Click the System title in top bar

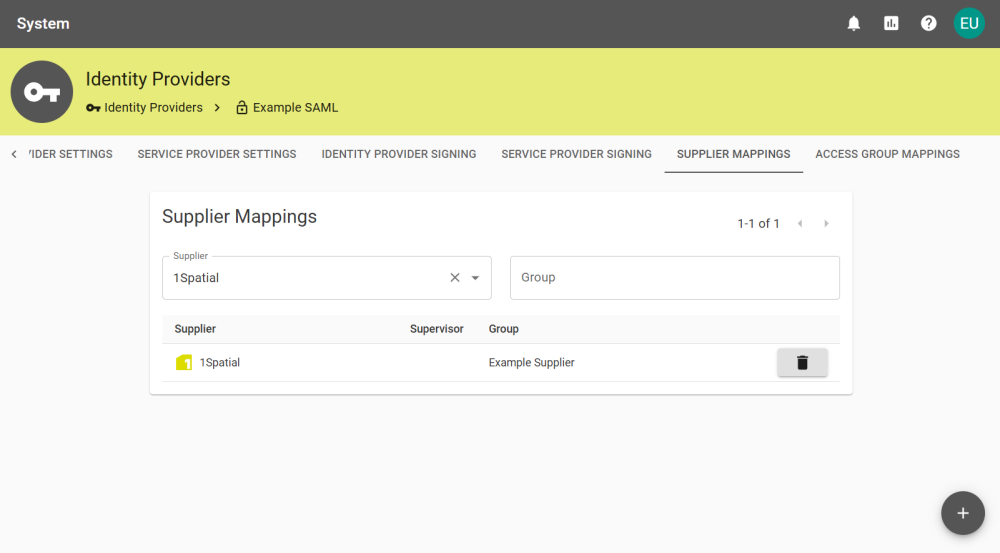(43, 24)
